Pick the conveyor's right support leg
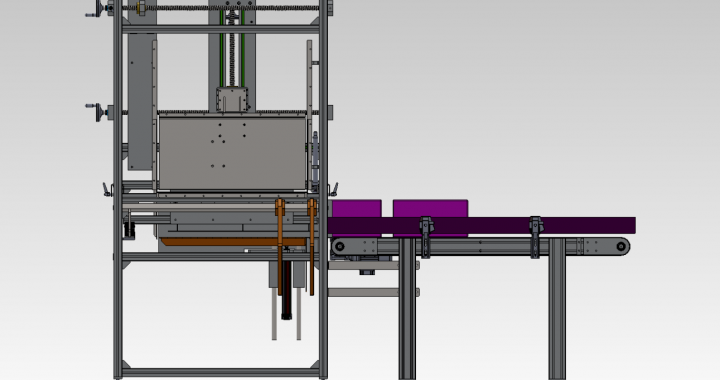 pos(557,308)
